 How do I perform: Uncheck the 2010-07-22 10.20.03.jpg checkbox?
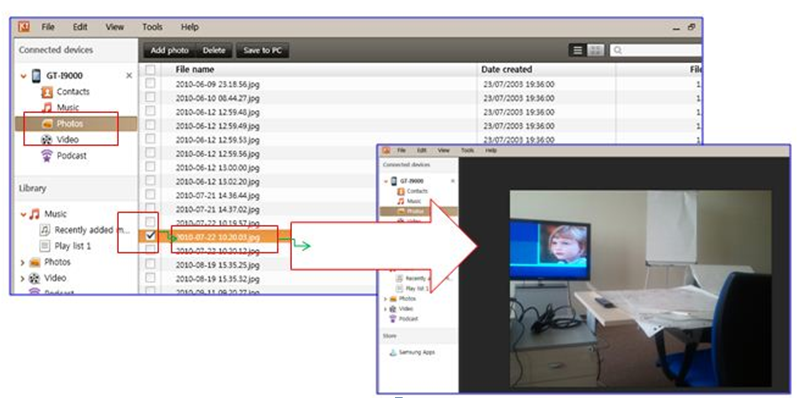150,235
